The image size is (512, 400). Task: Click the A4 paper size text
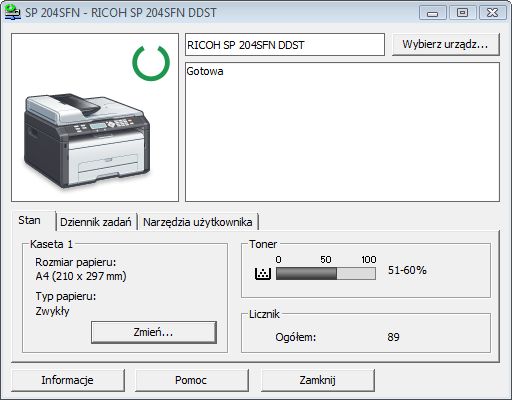click(x=81, y=276)
